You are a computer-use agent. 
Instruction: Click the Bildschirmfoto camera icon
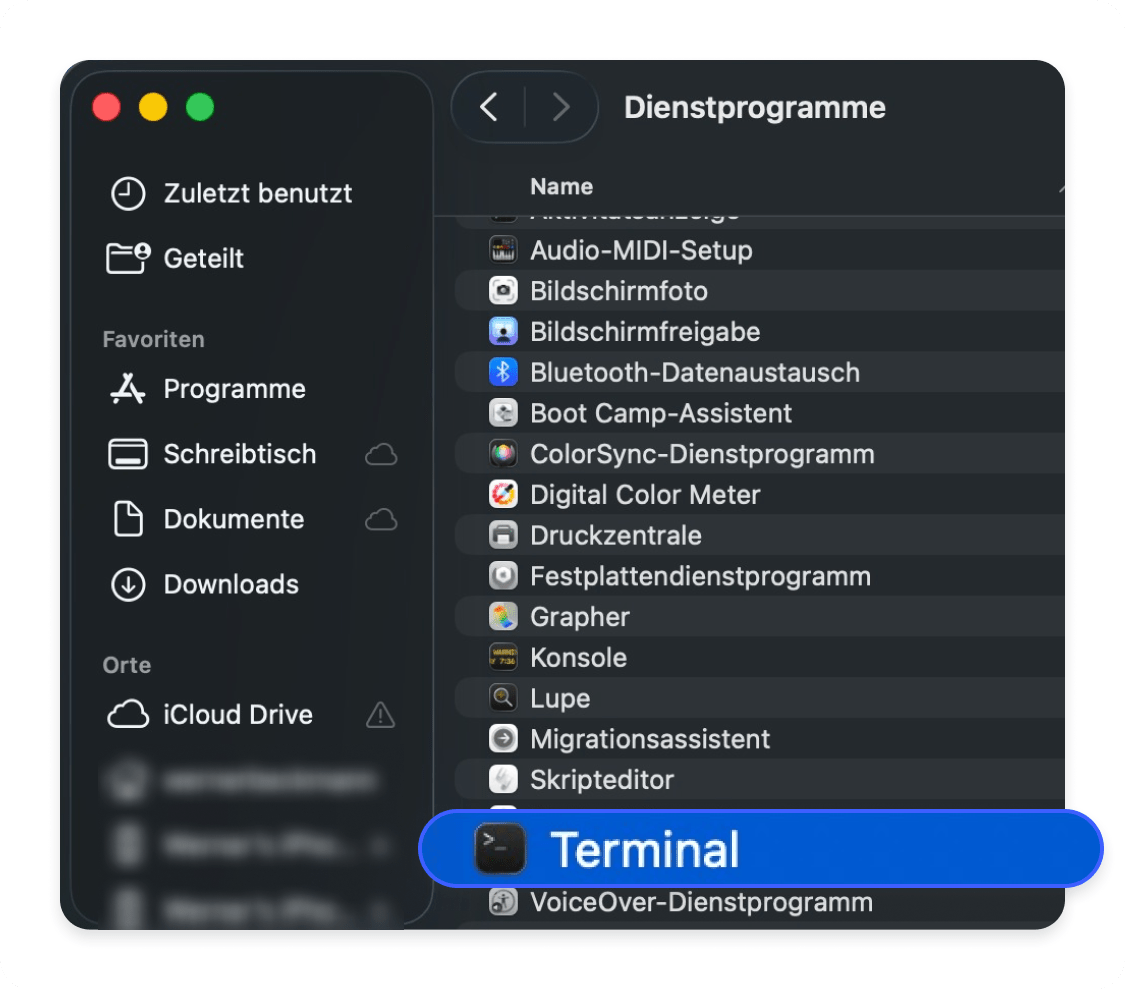503,291
